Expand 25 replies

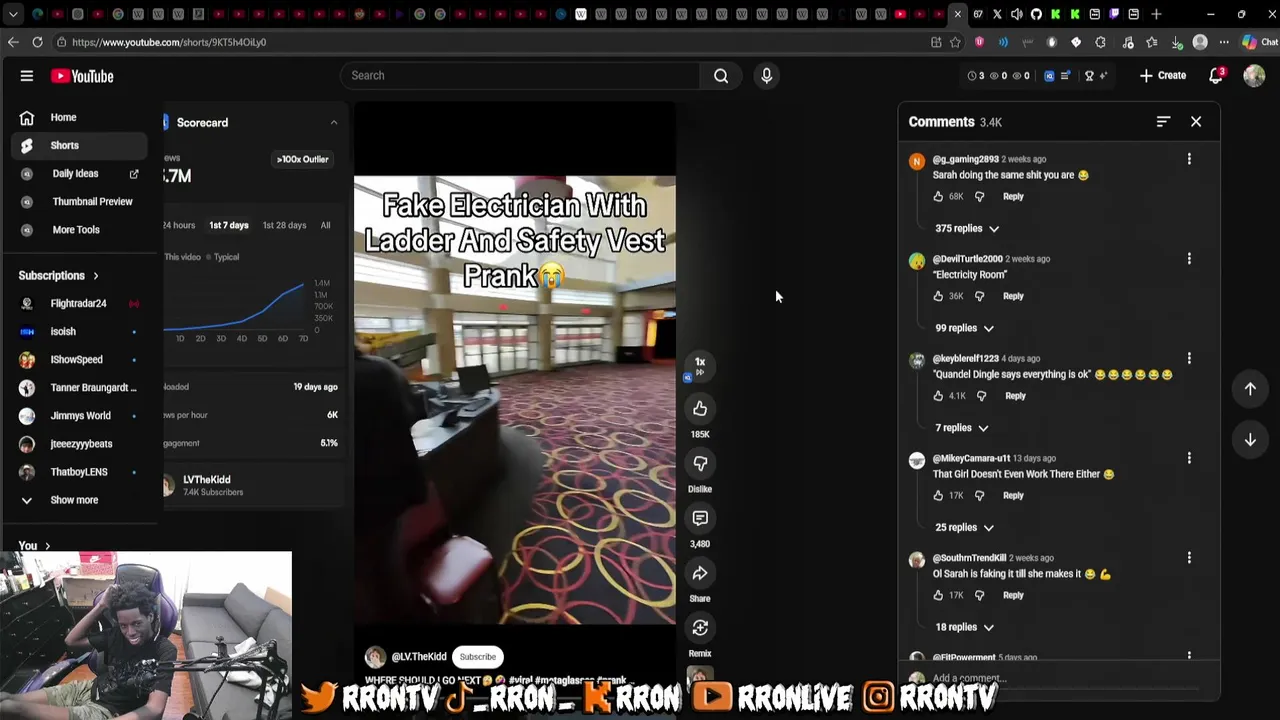coord(964,528)
